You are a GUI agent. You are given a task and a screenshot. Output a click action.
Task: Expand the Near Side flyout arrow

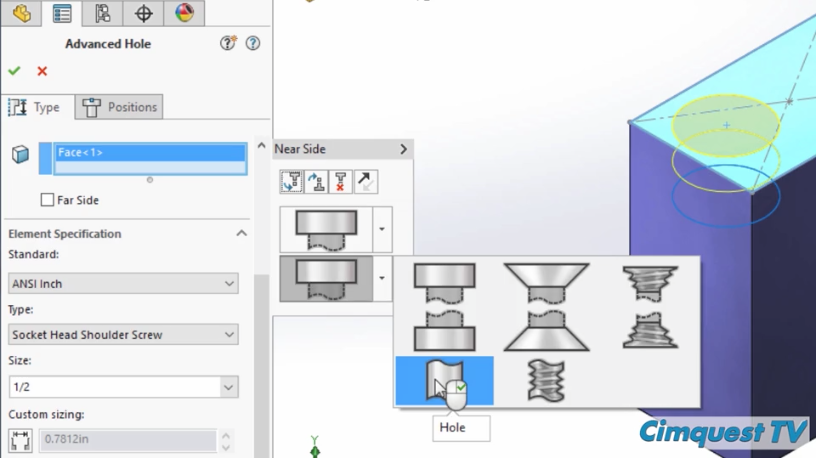403,149
